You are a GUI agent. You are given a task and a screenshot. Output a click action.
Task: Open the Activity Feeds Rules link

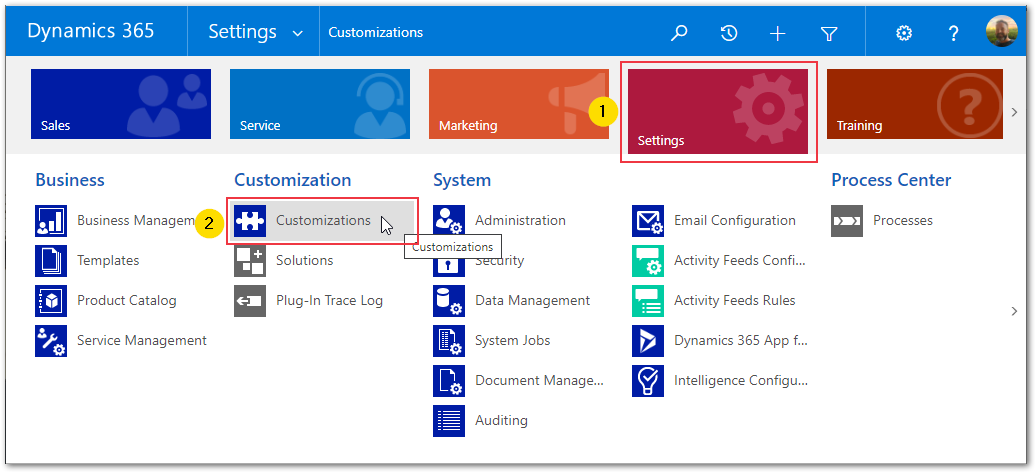click(x=735, y=301)
